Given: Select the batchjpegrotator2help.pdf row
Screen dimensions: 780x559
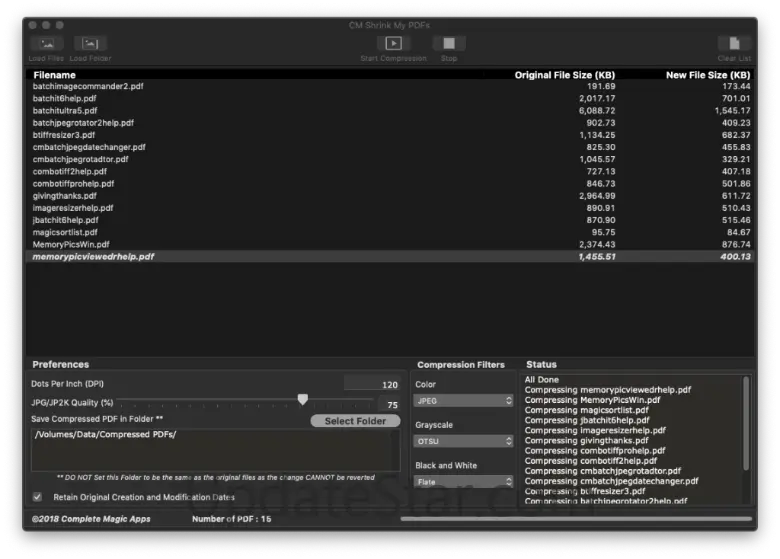Looking at the screenshot, I should pyautogui.click(x=390, y=123).
